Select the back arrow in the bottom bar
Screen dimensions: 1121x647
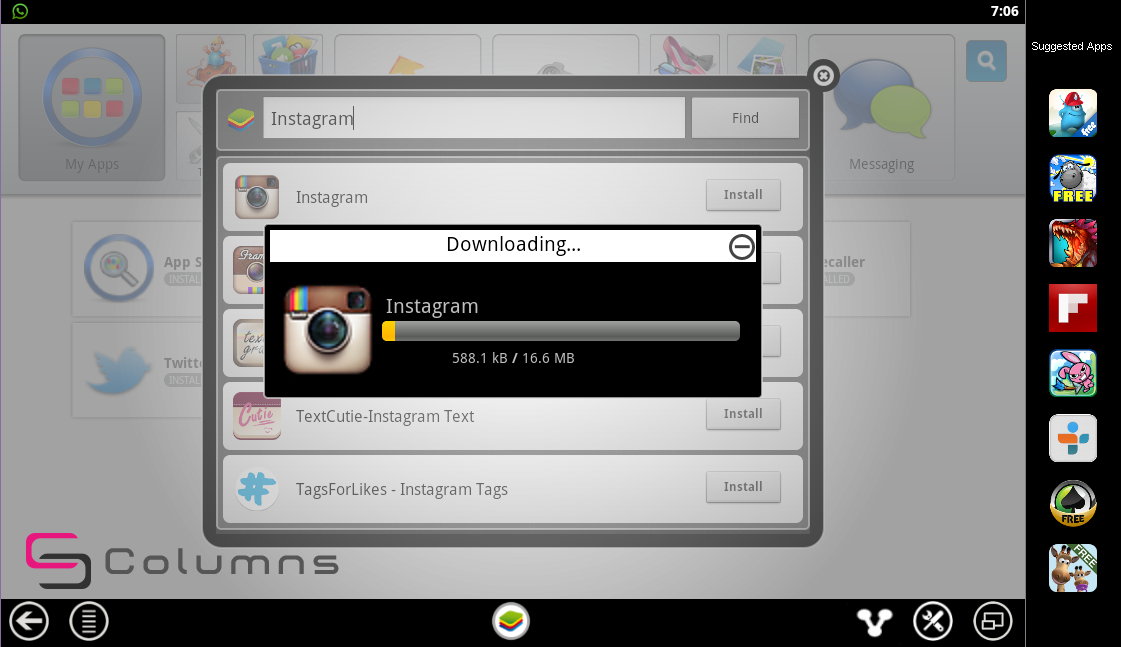click(28, 620)
